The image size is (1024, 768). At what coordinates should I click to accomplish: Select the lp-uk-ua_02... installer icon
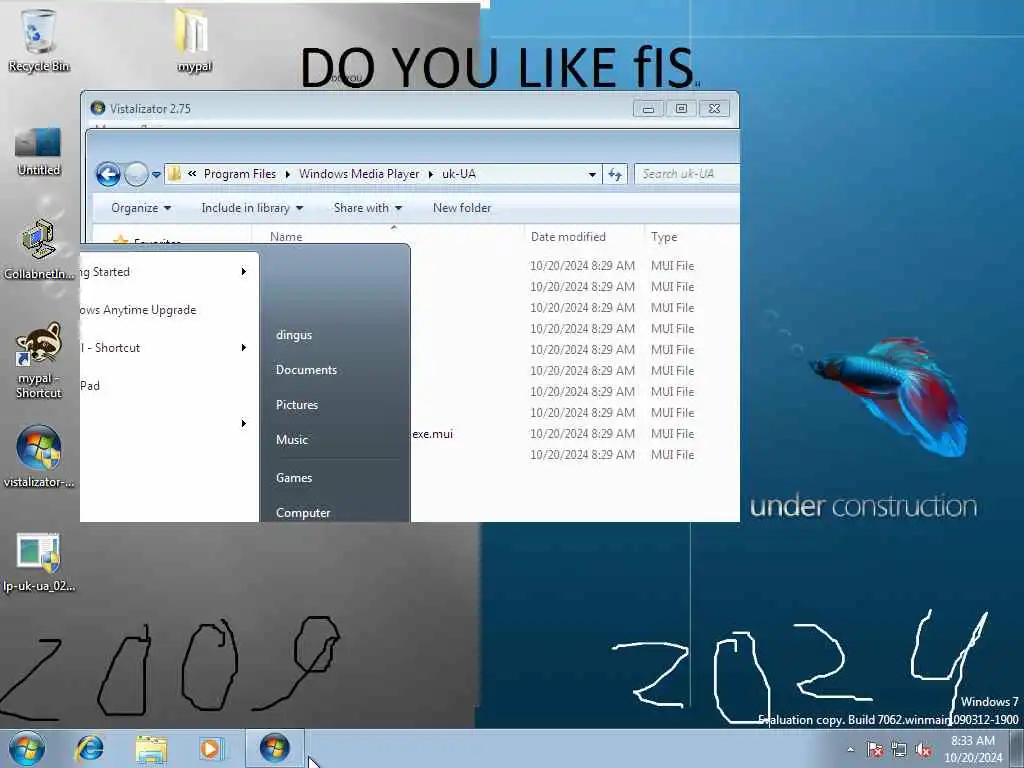[x=39, y=562]
